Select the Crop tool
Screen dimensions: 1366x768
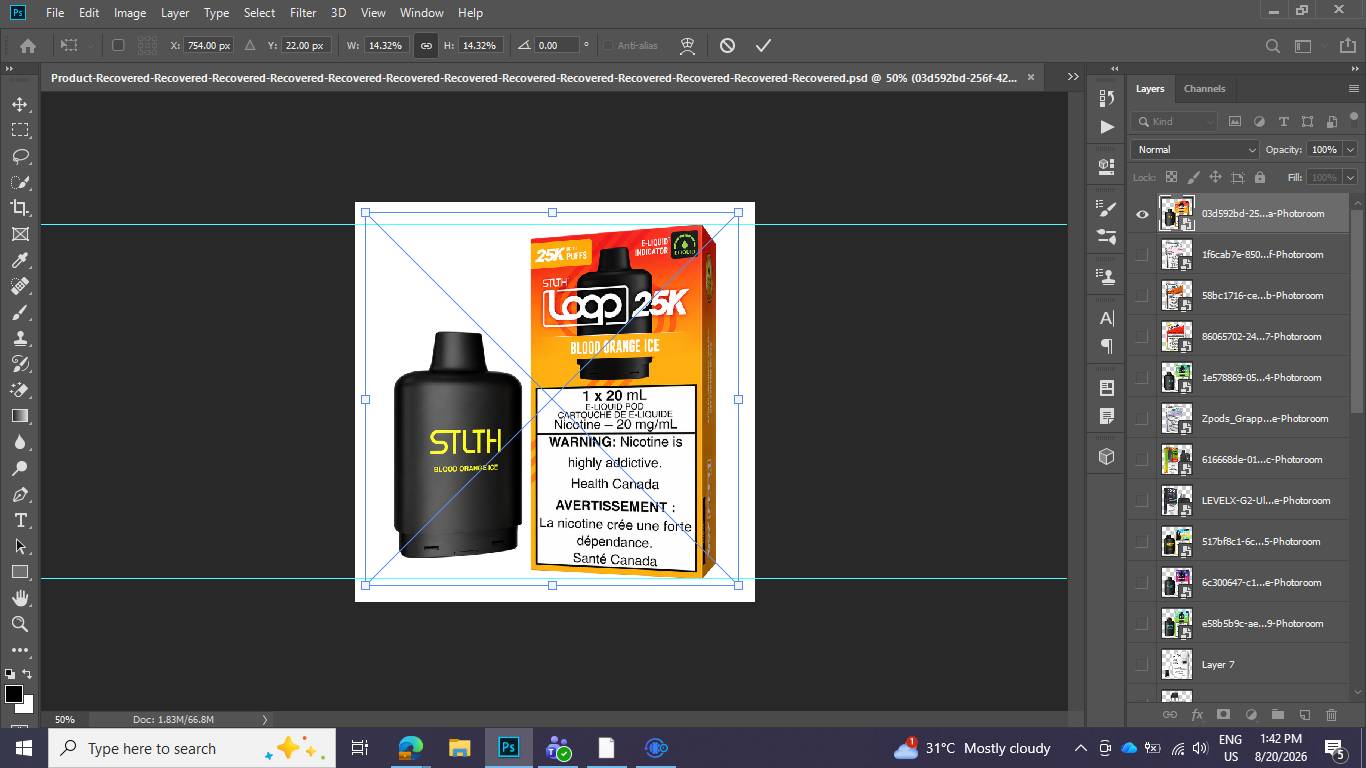[20, 208]
